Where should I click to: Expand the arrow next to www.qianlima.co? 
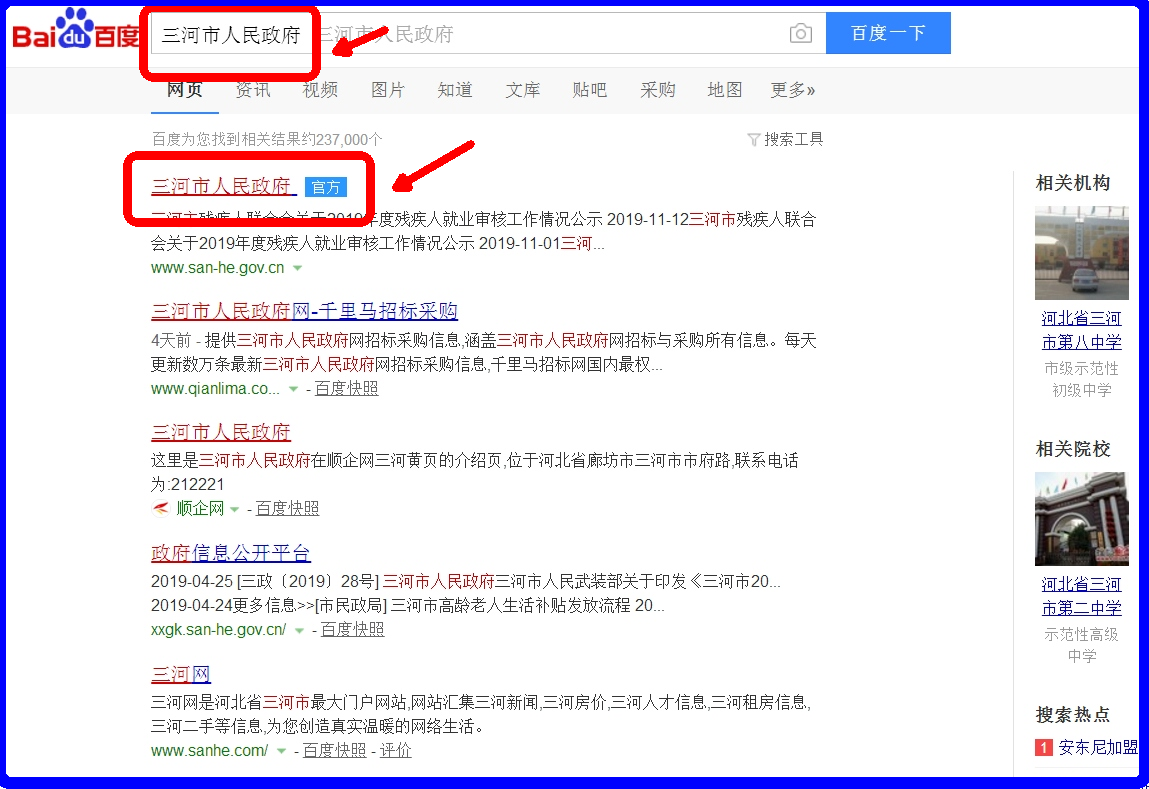pyautogui.click(x=293, y=388)
